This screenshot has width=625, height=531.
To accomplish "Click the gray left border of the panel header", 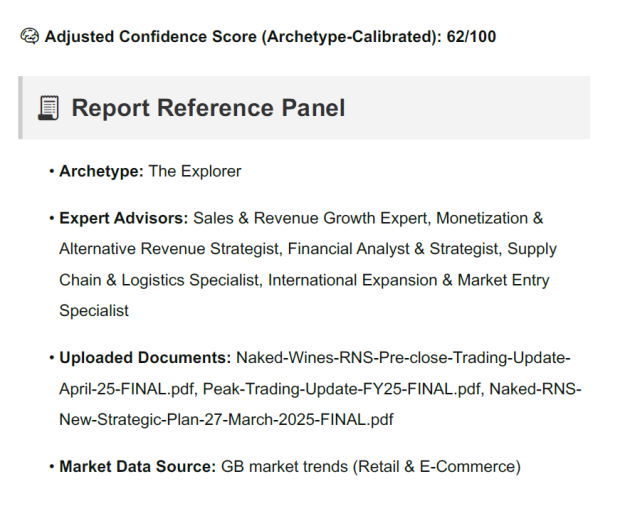I will point(20,108).
